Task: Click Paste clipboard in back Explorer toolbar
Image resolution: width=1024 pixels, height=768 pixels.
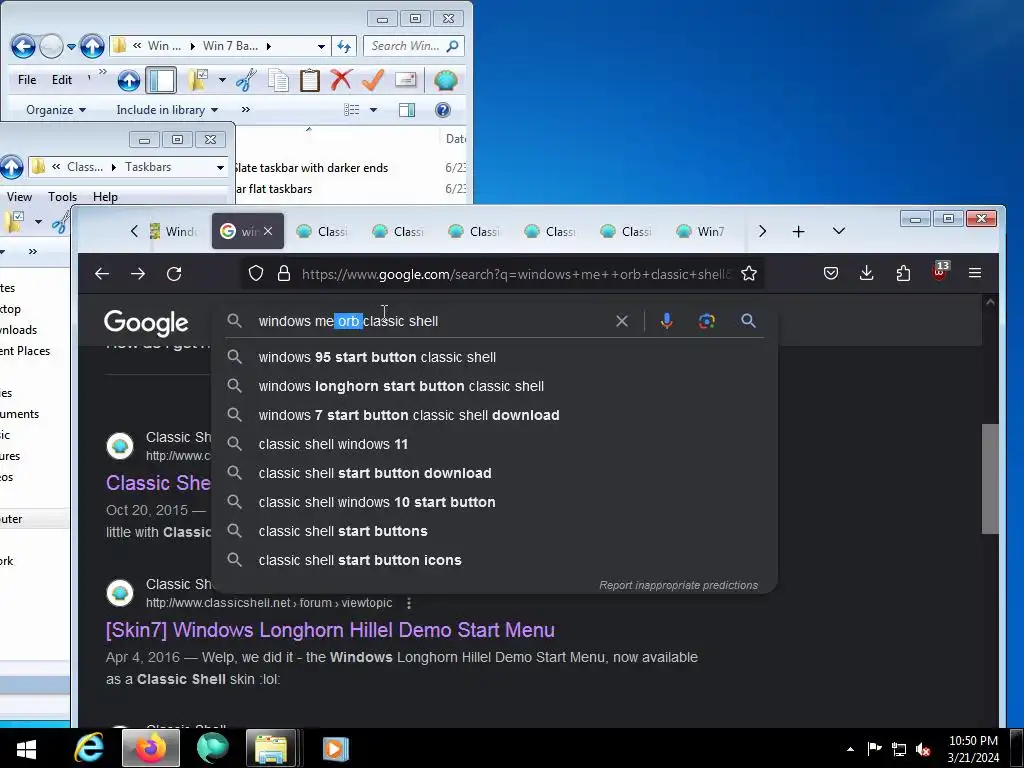Action: coord(310,80)
